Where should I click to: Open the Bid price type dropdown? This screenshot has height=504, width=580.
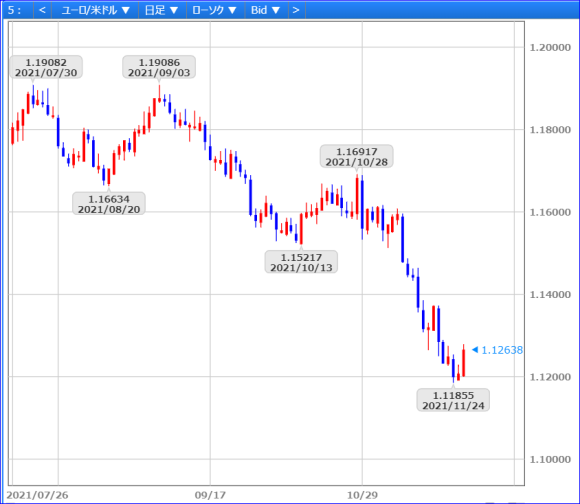click(265, 10)
